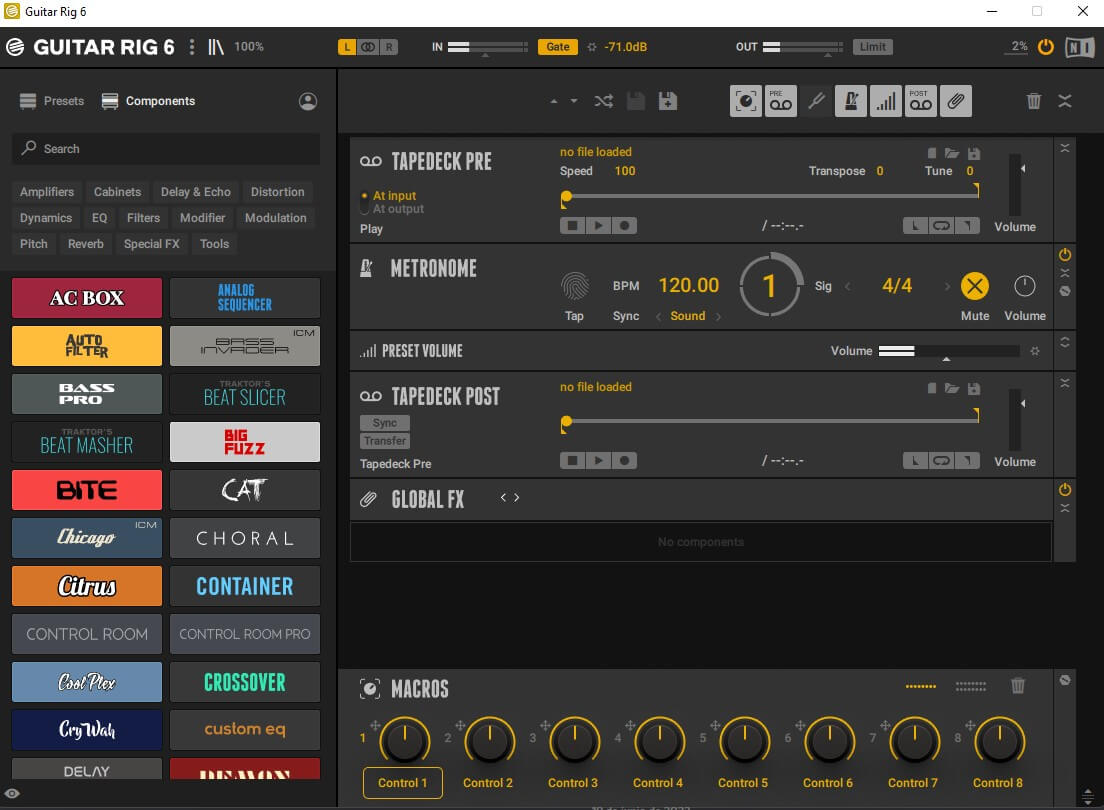This screenshot has height=810, width=1104.
Task: Stop playback in Tapedeck Post
Action: click(x=572, y=461)
